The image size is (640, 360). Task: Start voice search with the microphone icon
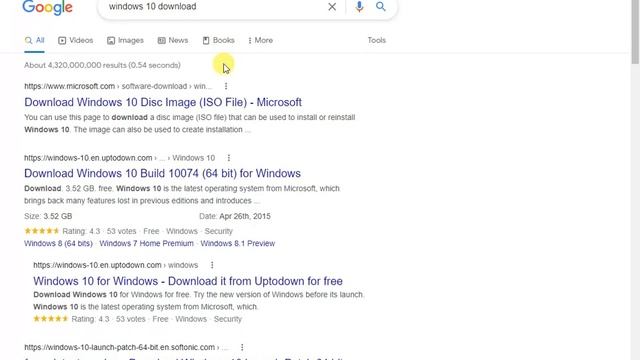[359, 7]
